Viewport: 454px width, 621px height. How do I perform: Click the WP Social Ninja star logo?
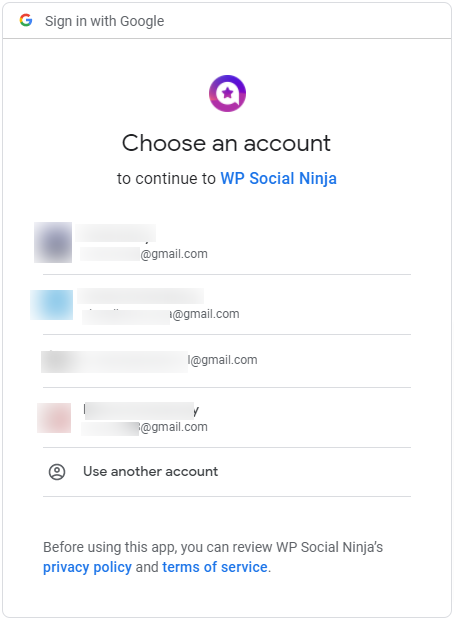[227, 93]
